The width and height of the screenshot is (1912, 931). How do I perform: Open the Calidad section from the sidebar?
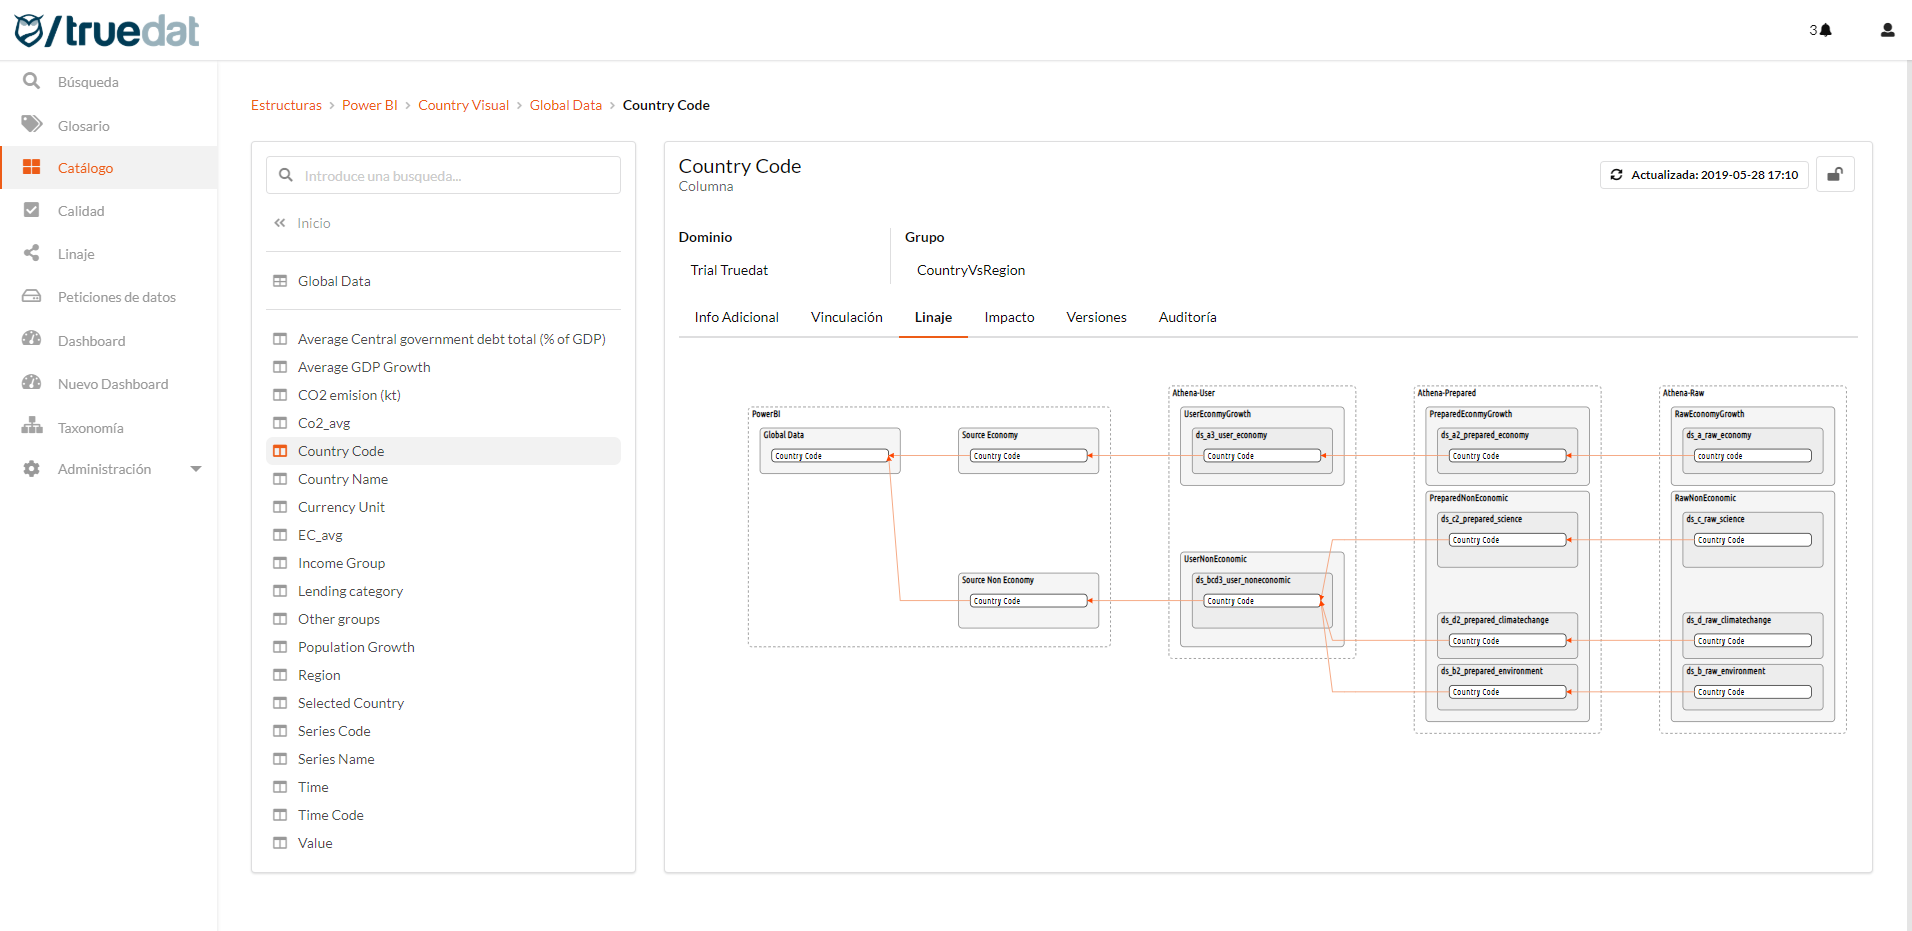click(31, 210)
